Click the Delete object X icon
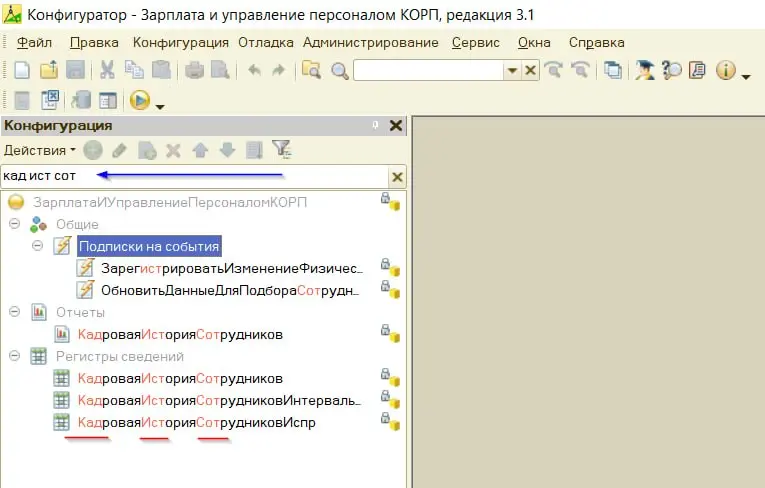Image resolution: width=765 pixels, height=488 pixels. coord(173,151)
